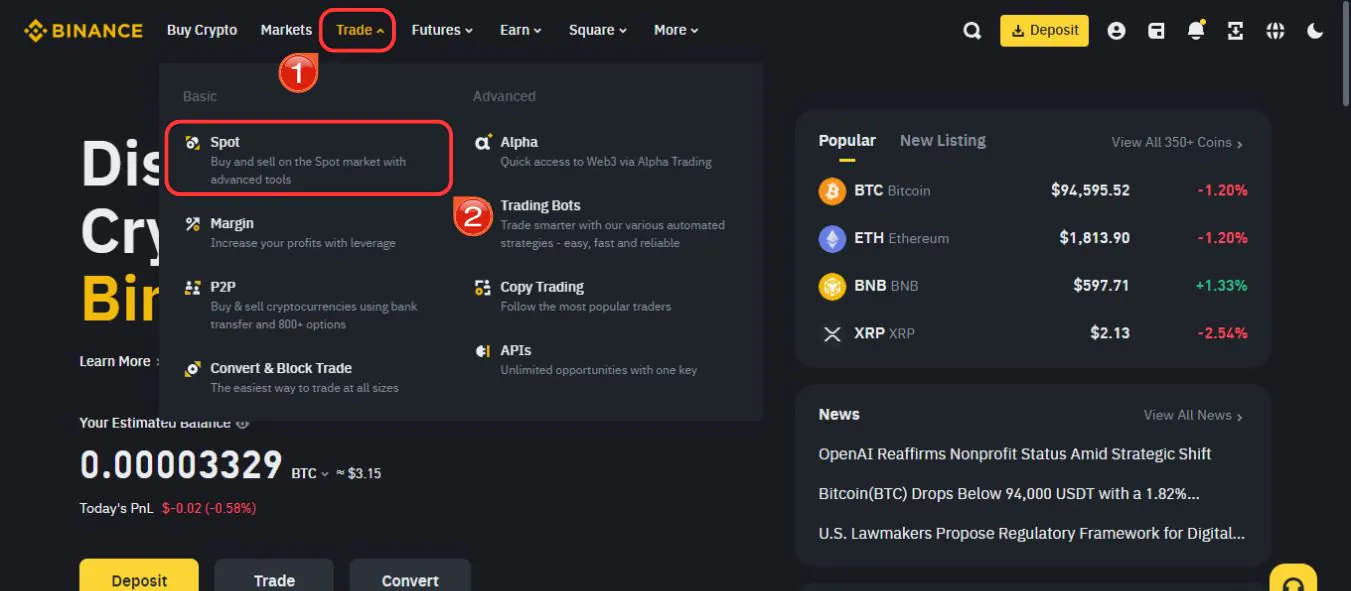The image size is (1351, 591).
Task: Expand the Futures dropdown menu
Action: coord(442,30)
